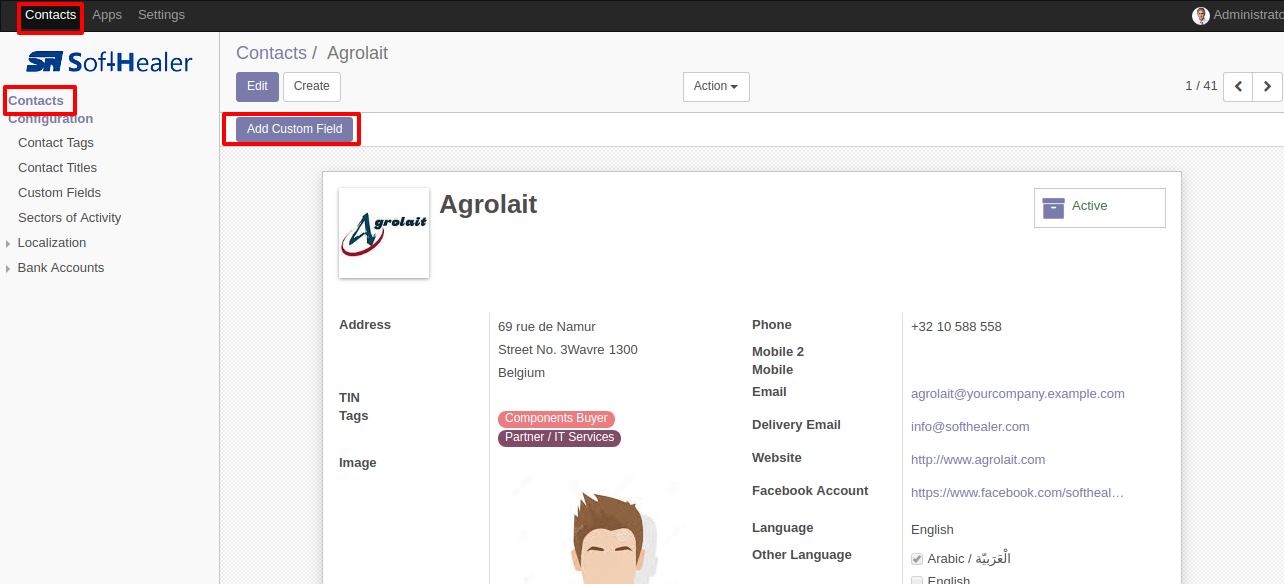Viewport: 1284px width, 584px height.
Task: Open Sectors of Activity in sidebar
Action: tap(70, 218)
